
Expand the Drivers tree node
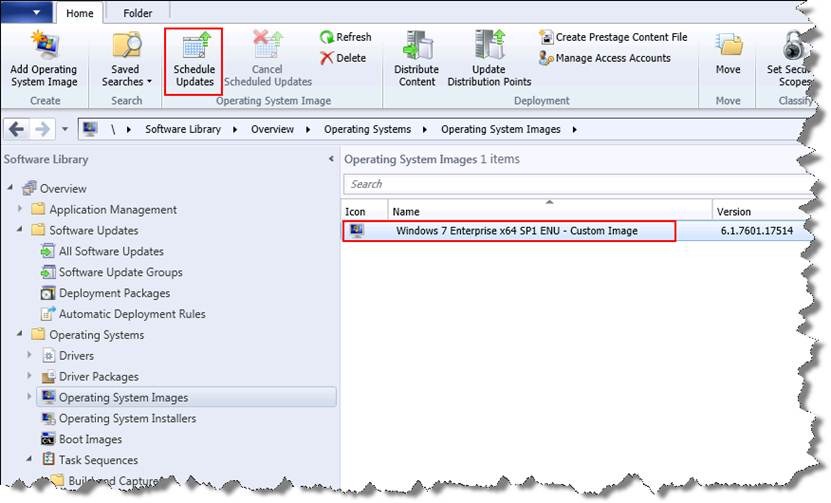pos(30,355)
